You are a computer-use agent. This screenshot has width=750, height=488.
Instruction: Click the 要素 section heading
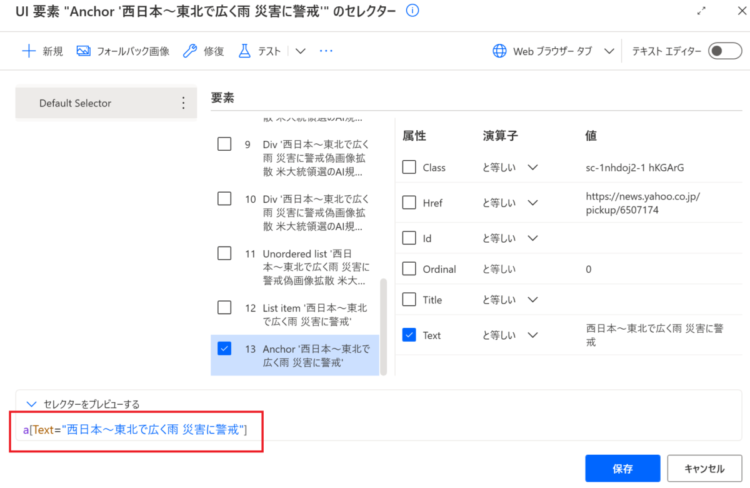tap(222, 98)
